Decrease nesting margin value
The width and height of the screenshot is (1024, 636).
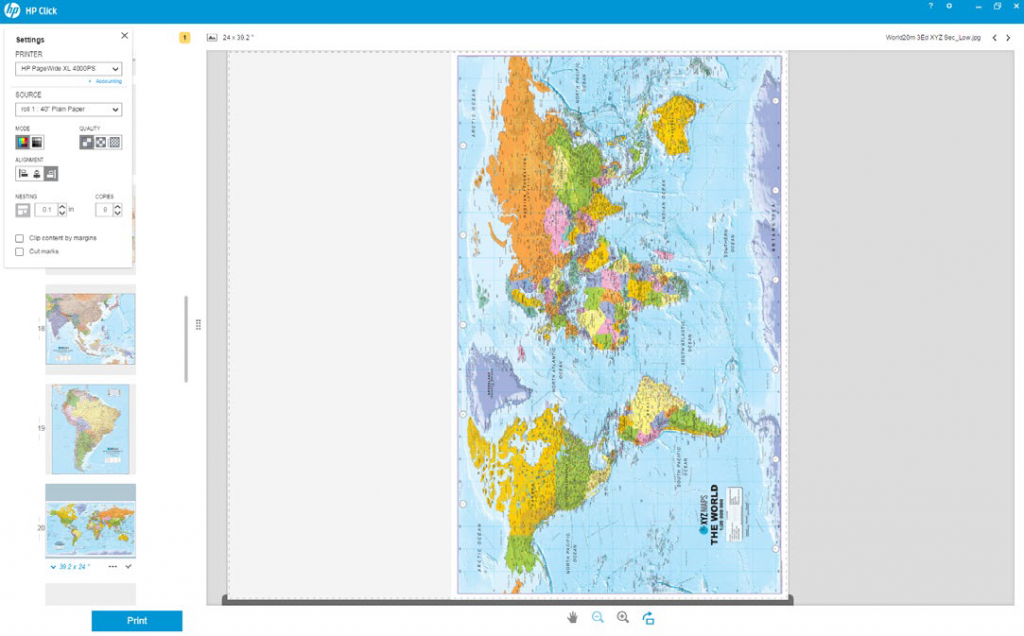point(62,214)
